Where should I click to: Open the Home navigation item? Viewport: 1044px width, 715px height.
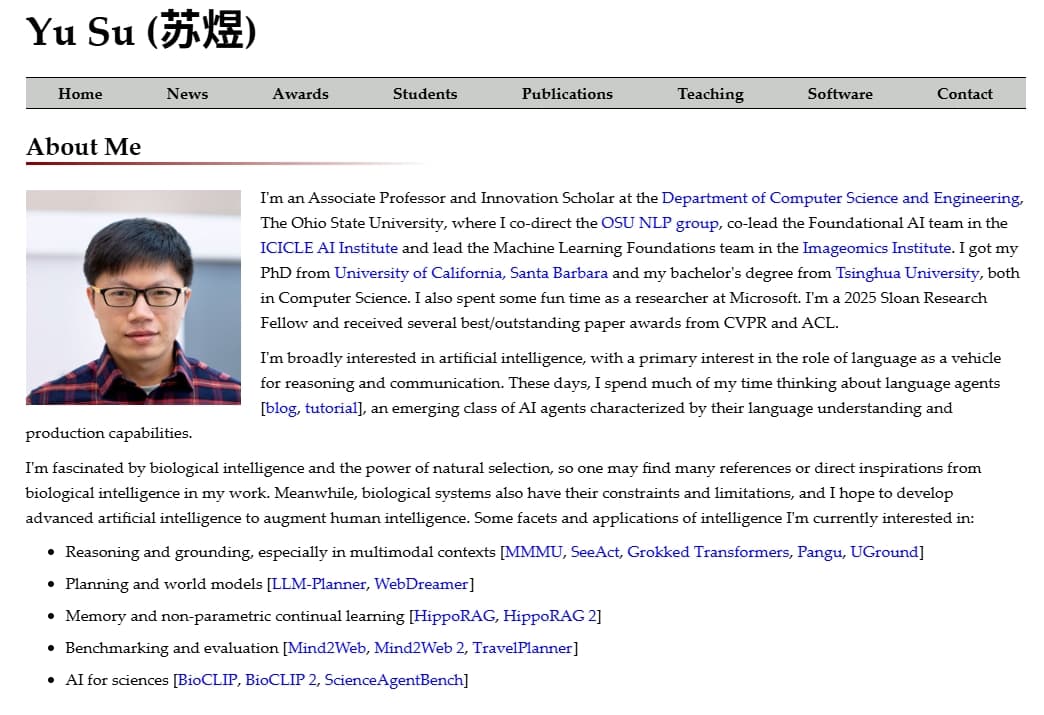(80, 94)
